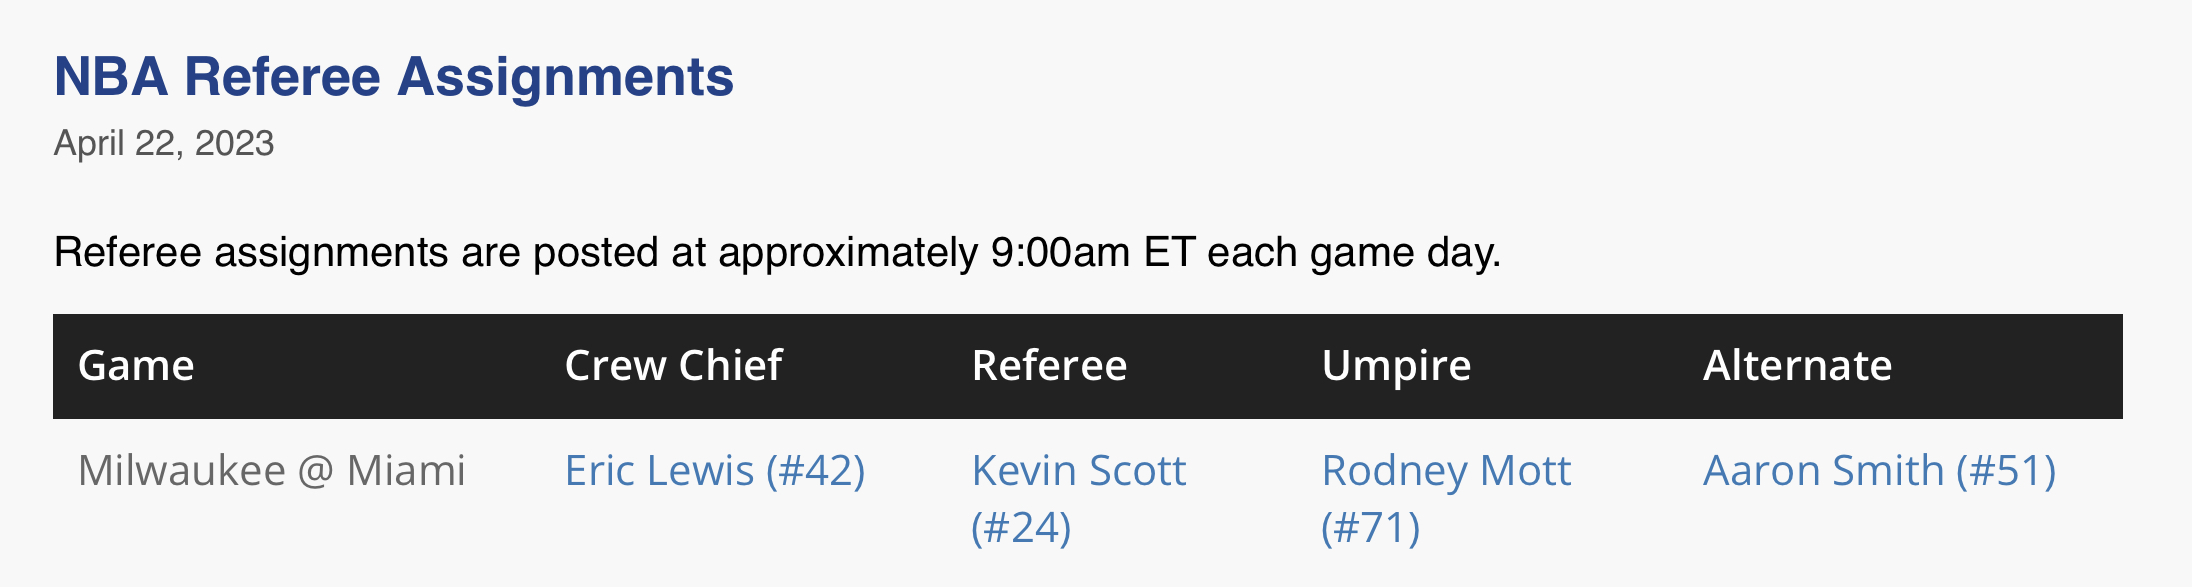
Task: Click the 9:00am ET time text
Action: [x=1093, y=253]
